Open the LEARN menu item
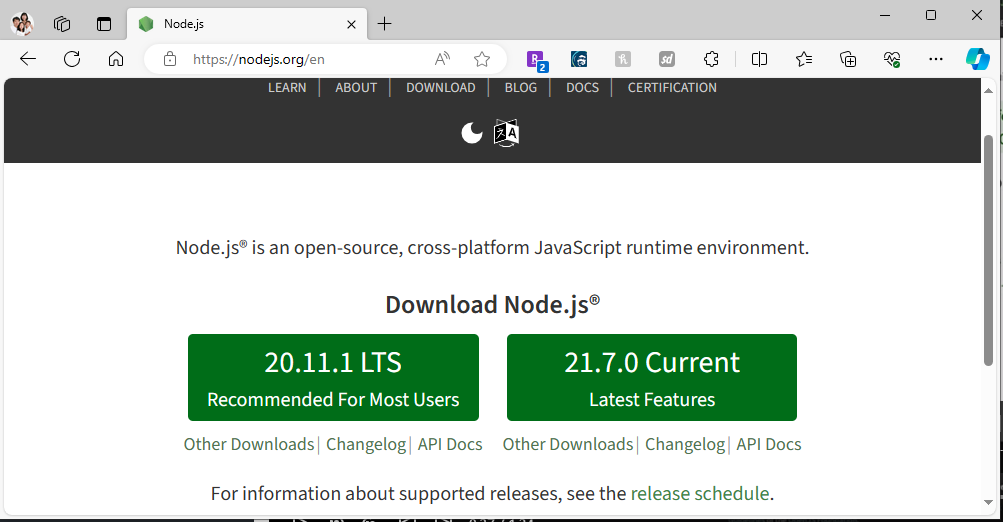The width and height of the screenshot is (1003, 522). (x=287, y=88)
